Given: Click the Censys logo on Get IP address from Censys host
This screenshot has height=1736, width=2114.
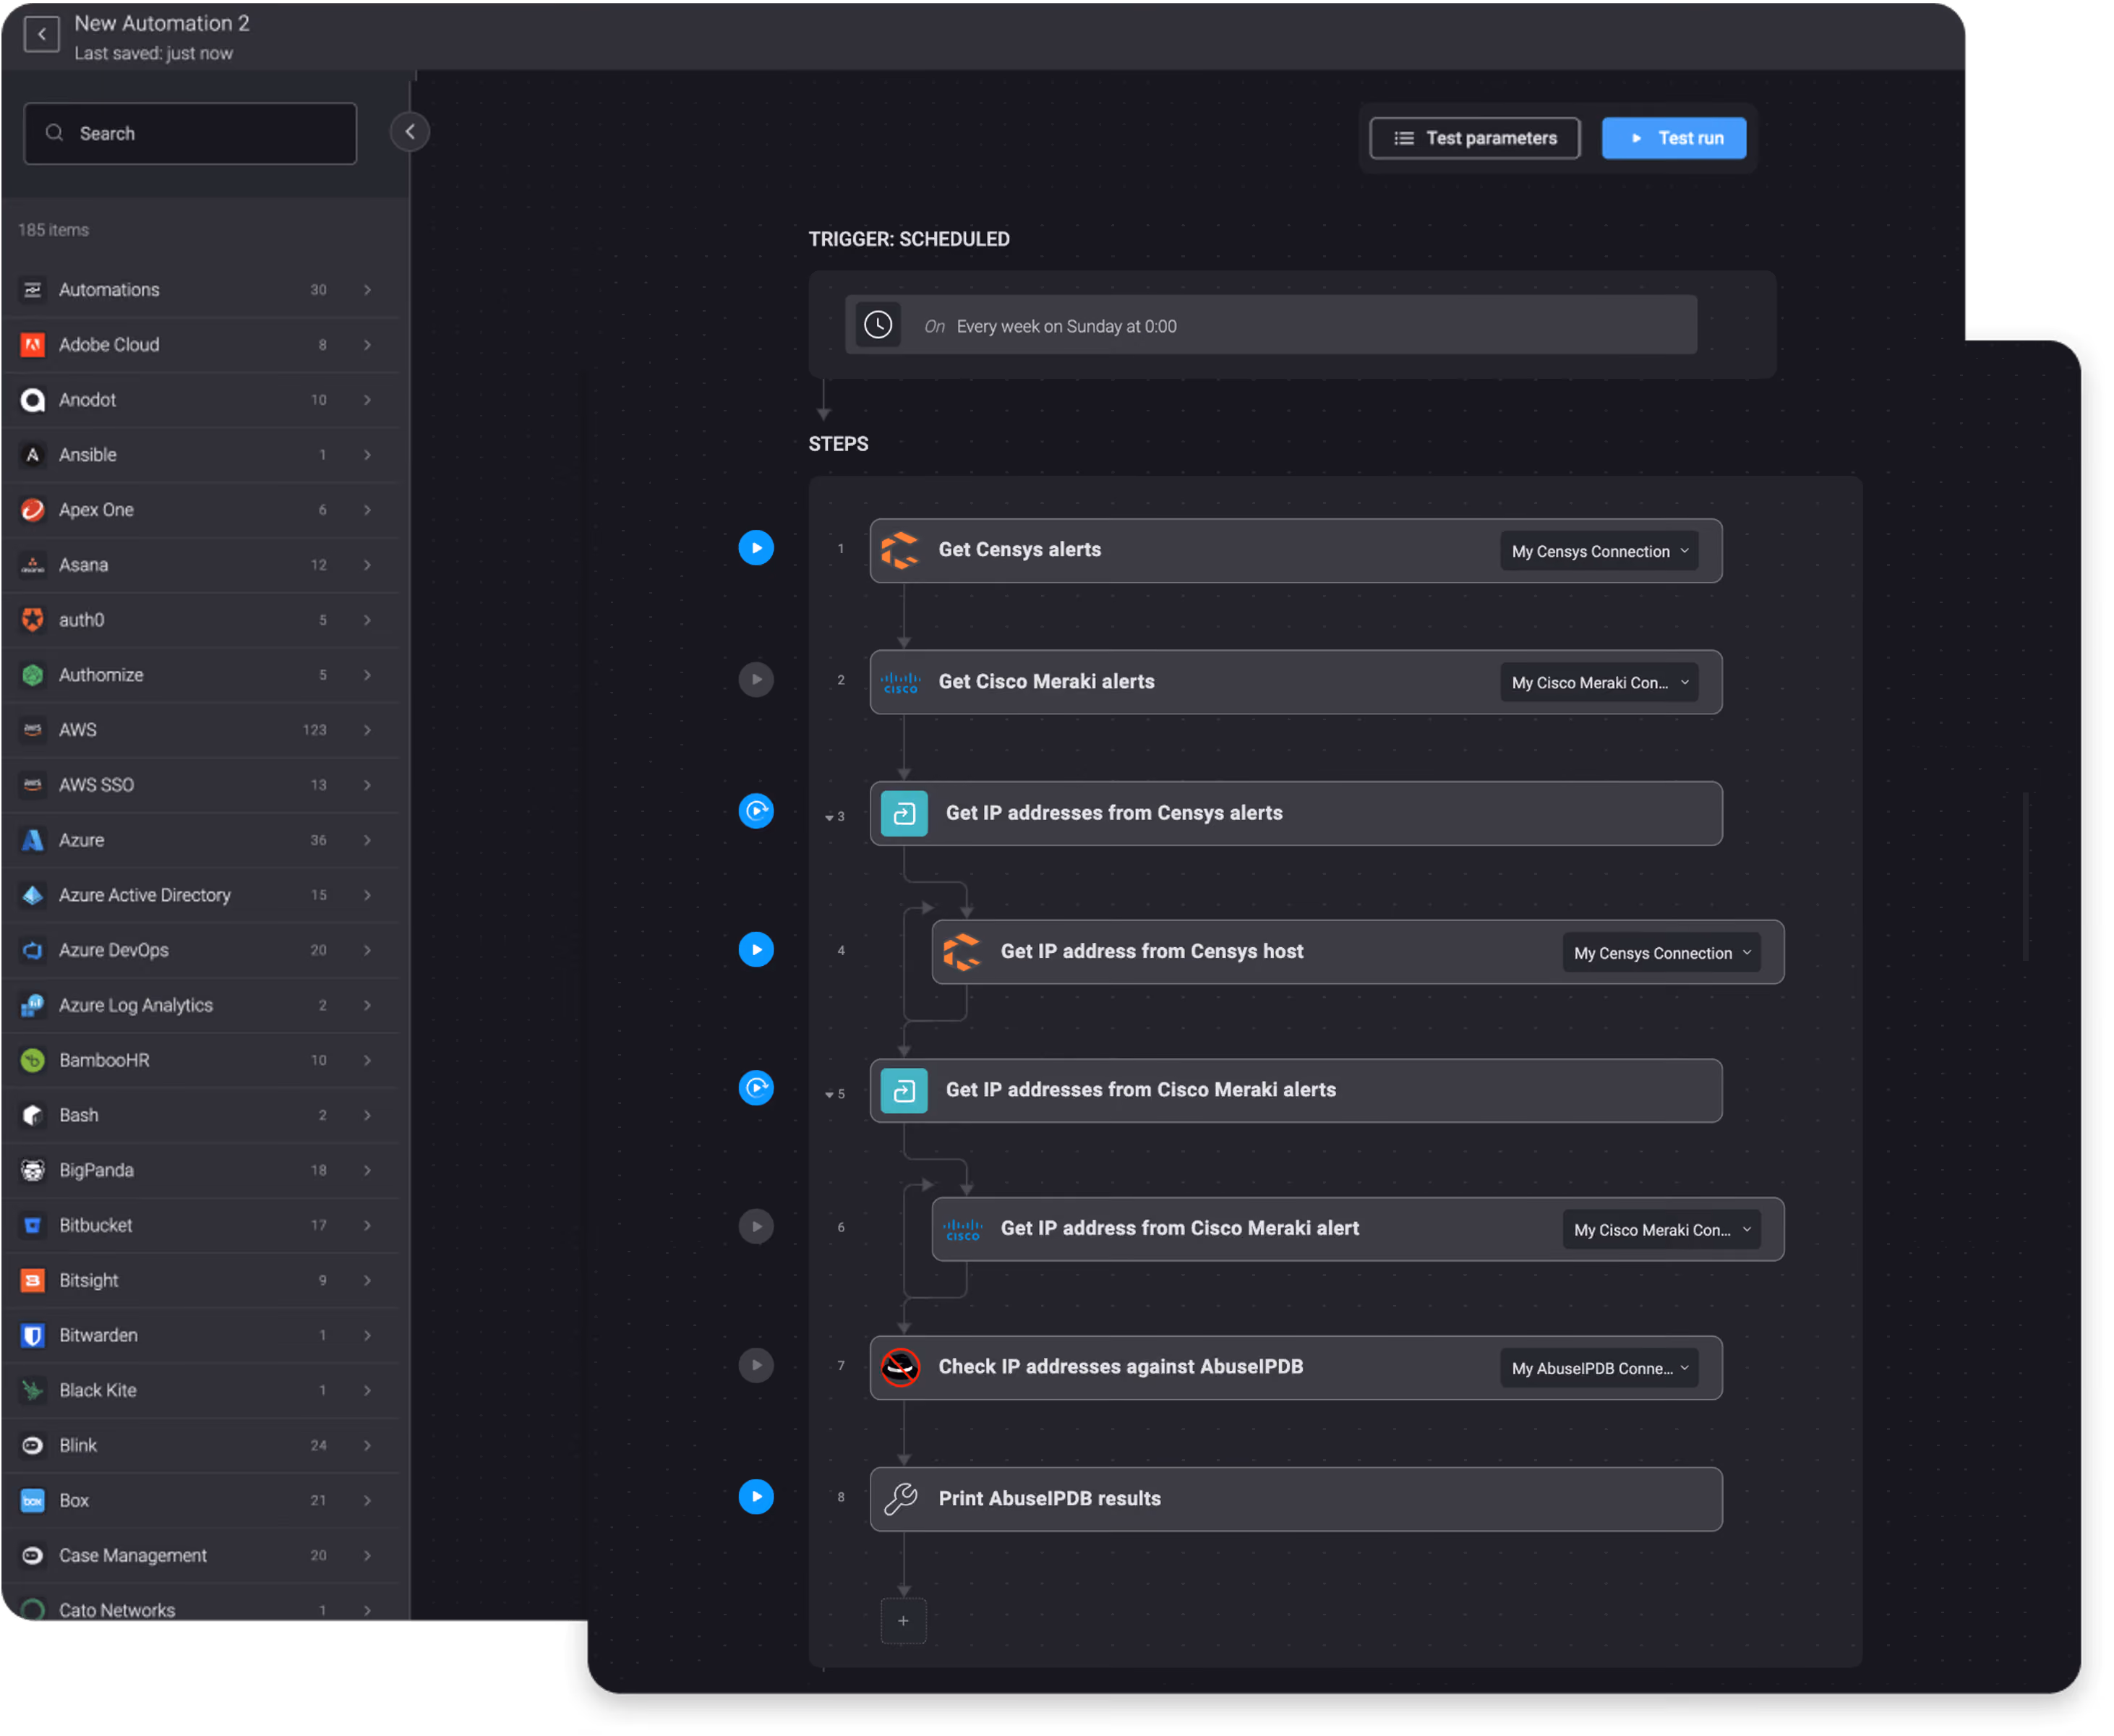Looking at the screenshot, I should pos(963,953).
